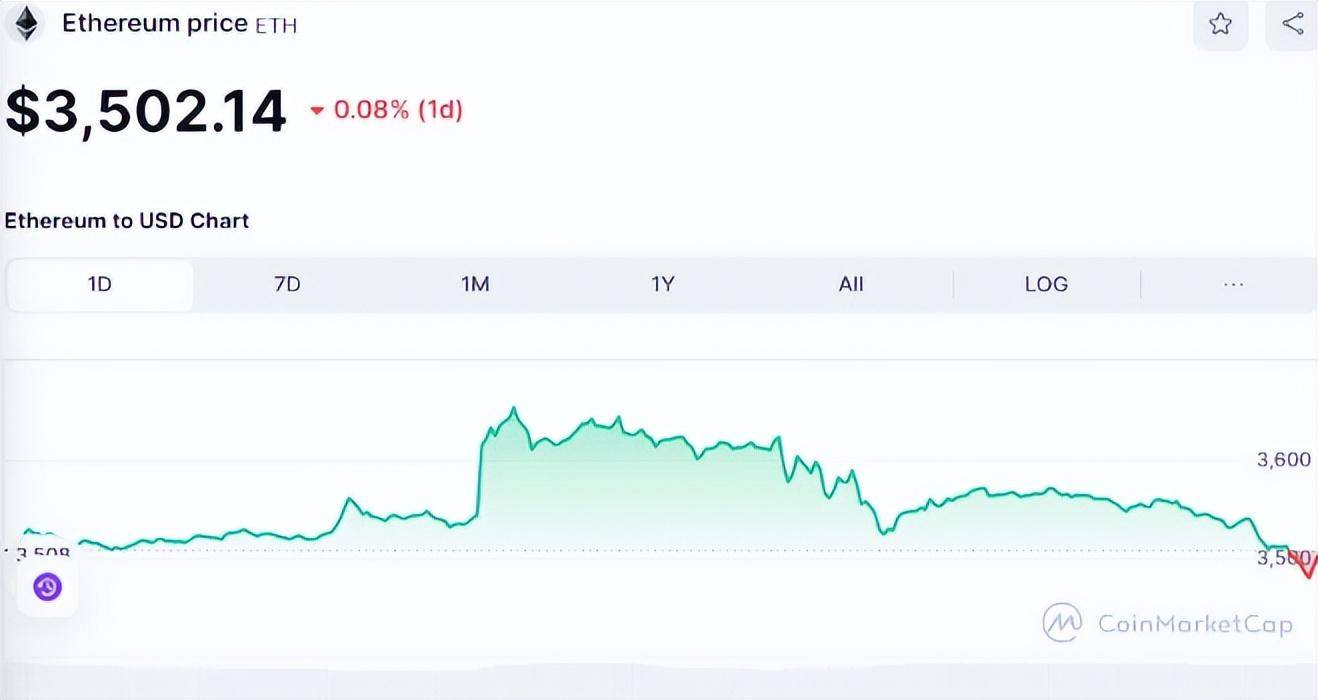The image size is (1318, 700).
Task: Add Ethereum to watchlist with star icon
Action: [1220, 24]
